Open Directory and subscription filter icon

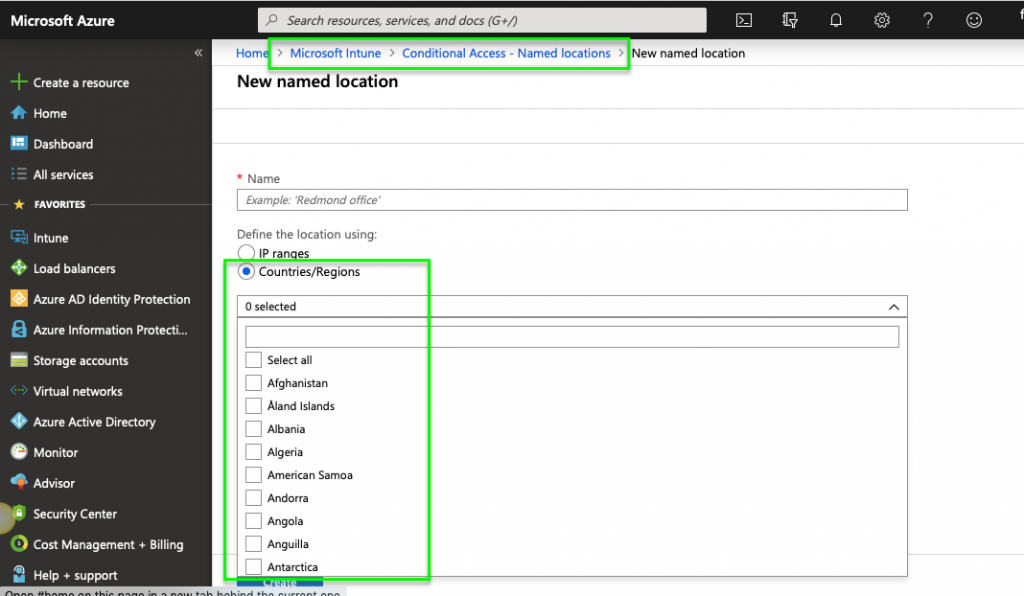pyautogui.click(x=790, y=20)
